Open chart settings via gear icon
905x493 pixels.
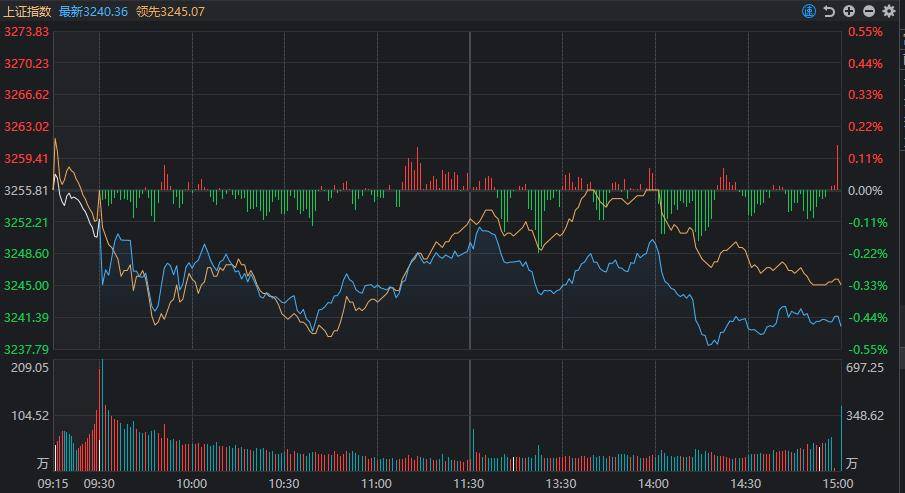(x=889, y=11)
